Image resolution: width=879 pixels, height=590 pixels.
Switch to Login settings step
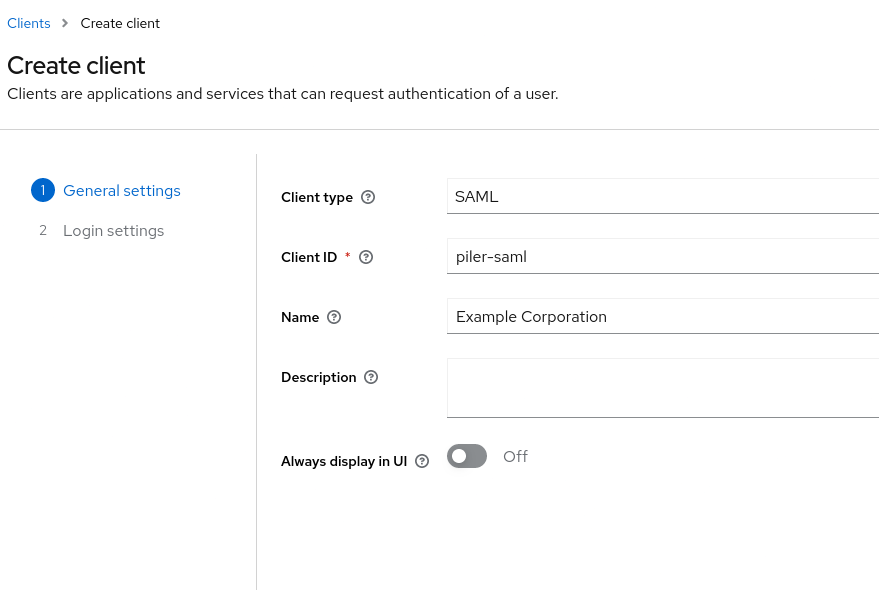113,230
